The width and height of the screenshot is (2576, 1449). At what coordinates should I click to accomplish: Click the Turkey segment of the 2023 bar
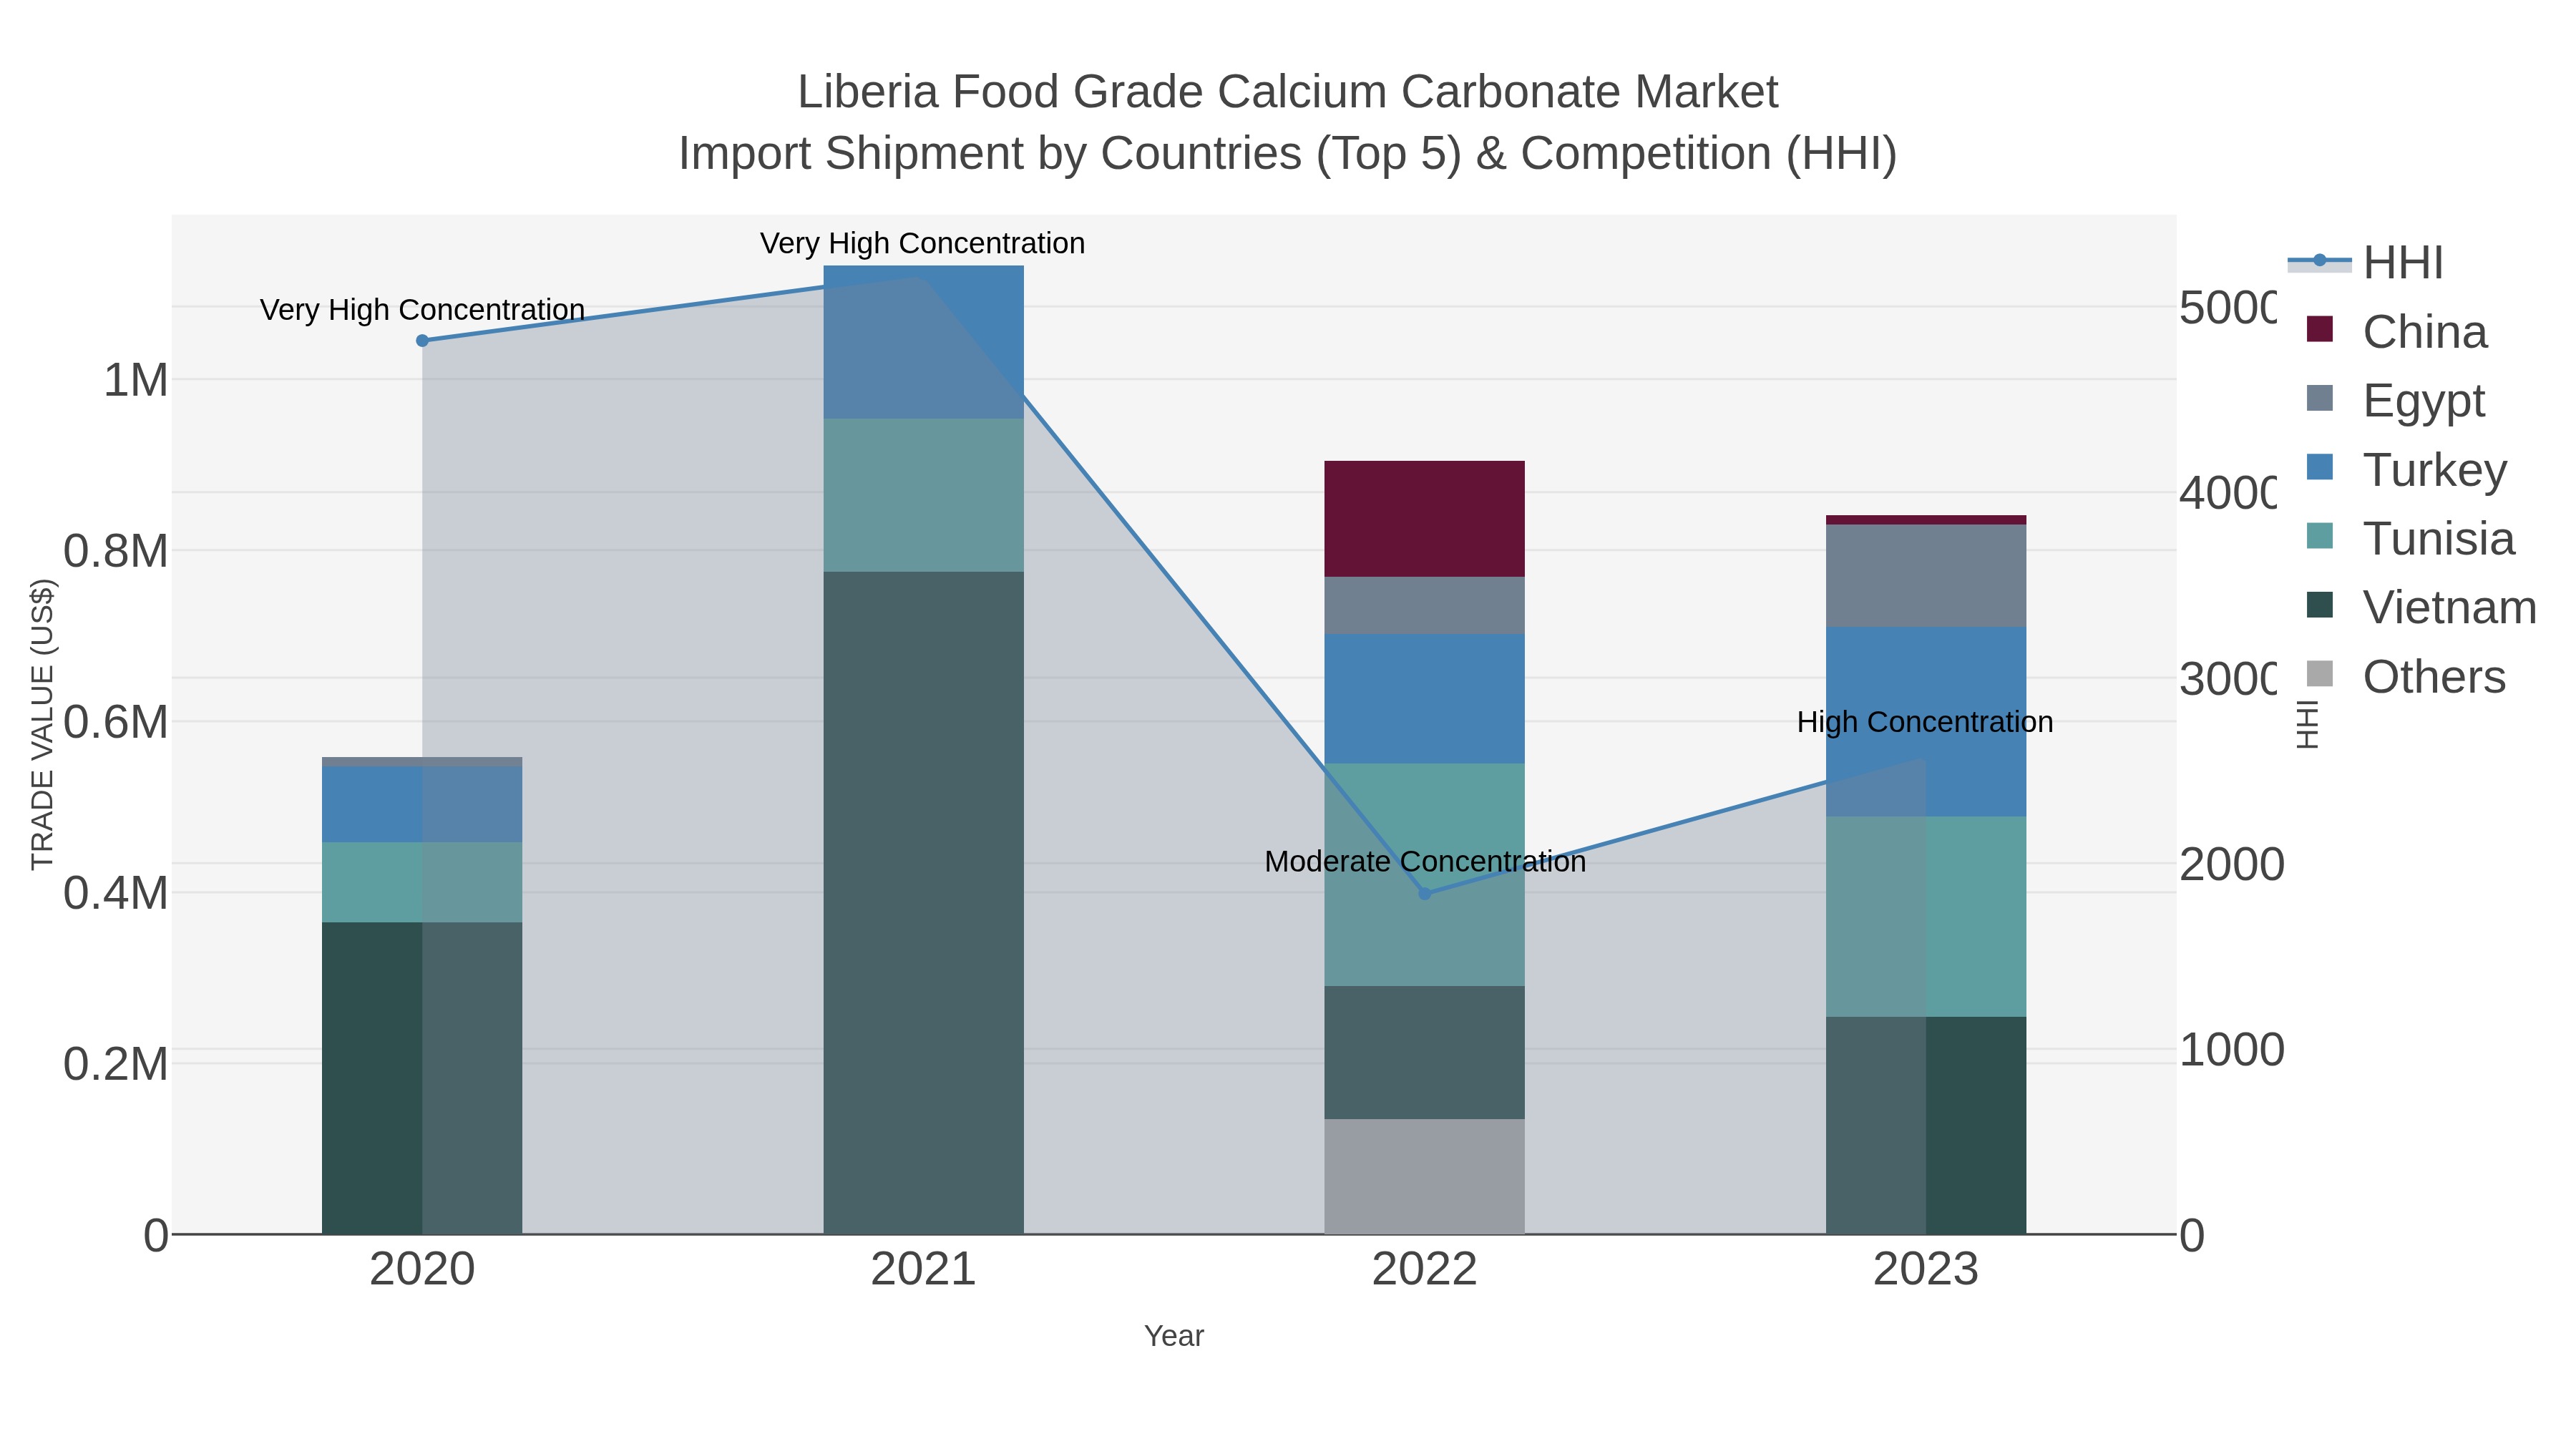[1926, 722]
